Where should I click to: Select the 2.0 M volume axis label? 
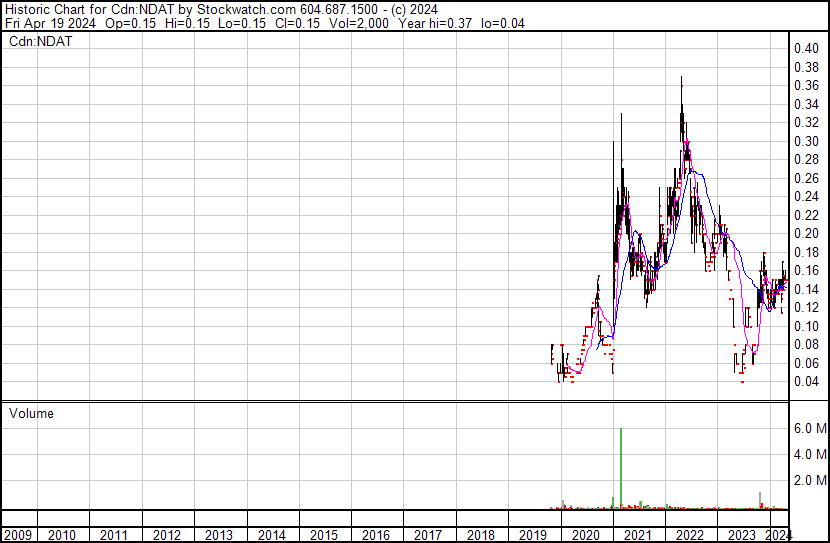coord(810,481)
